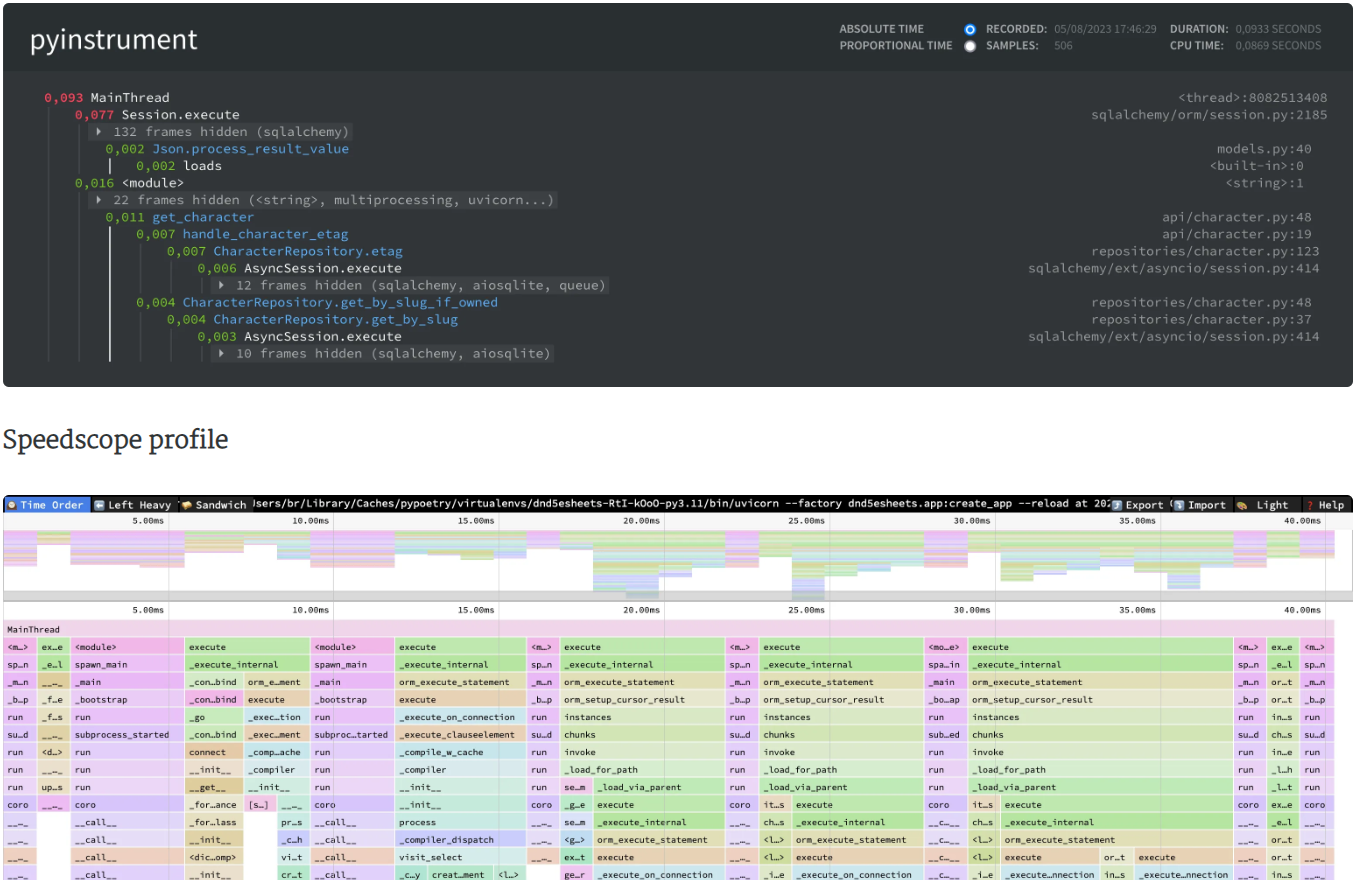Select the handle_character_etag frame
Viewport: 1358px width, 880px height.
pos(265,234)
